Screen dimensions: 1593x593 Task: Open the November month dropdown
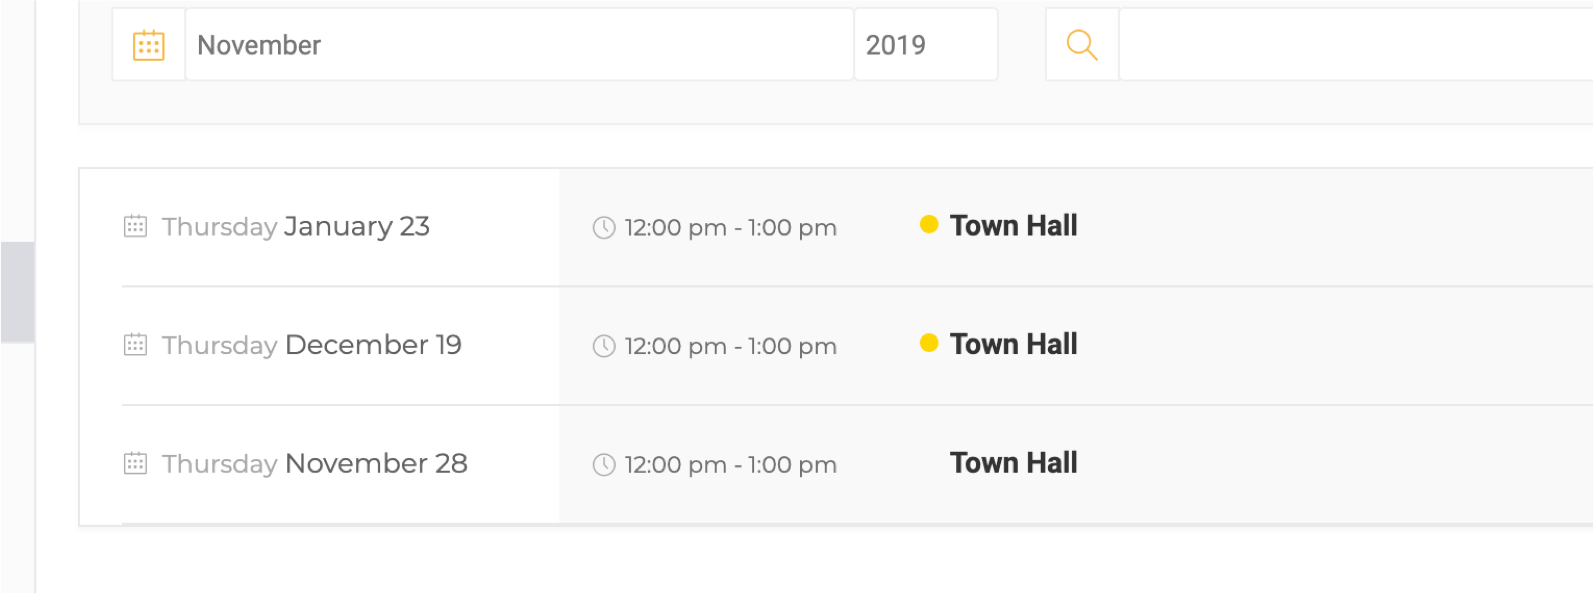pyautogui.click(x=519, y=45)
